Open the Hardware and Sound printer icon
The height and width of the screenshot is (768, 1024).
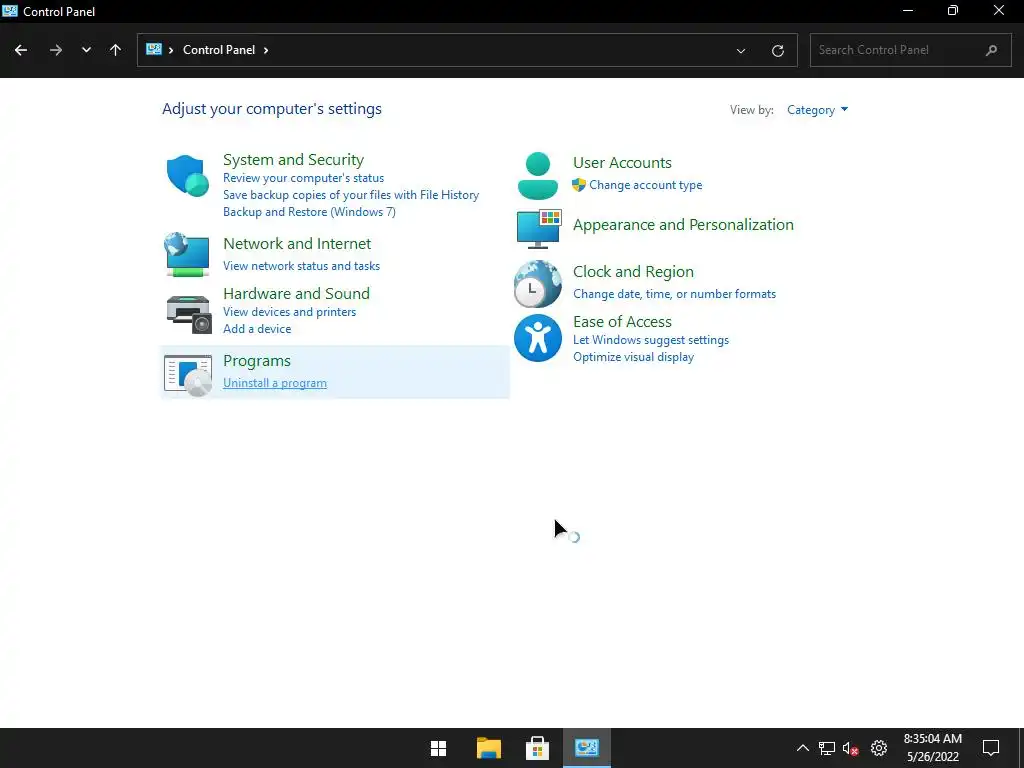[x=189, y=314]
